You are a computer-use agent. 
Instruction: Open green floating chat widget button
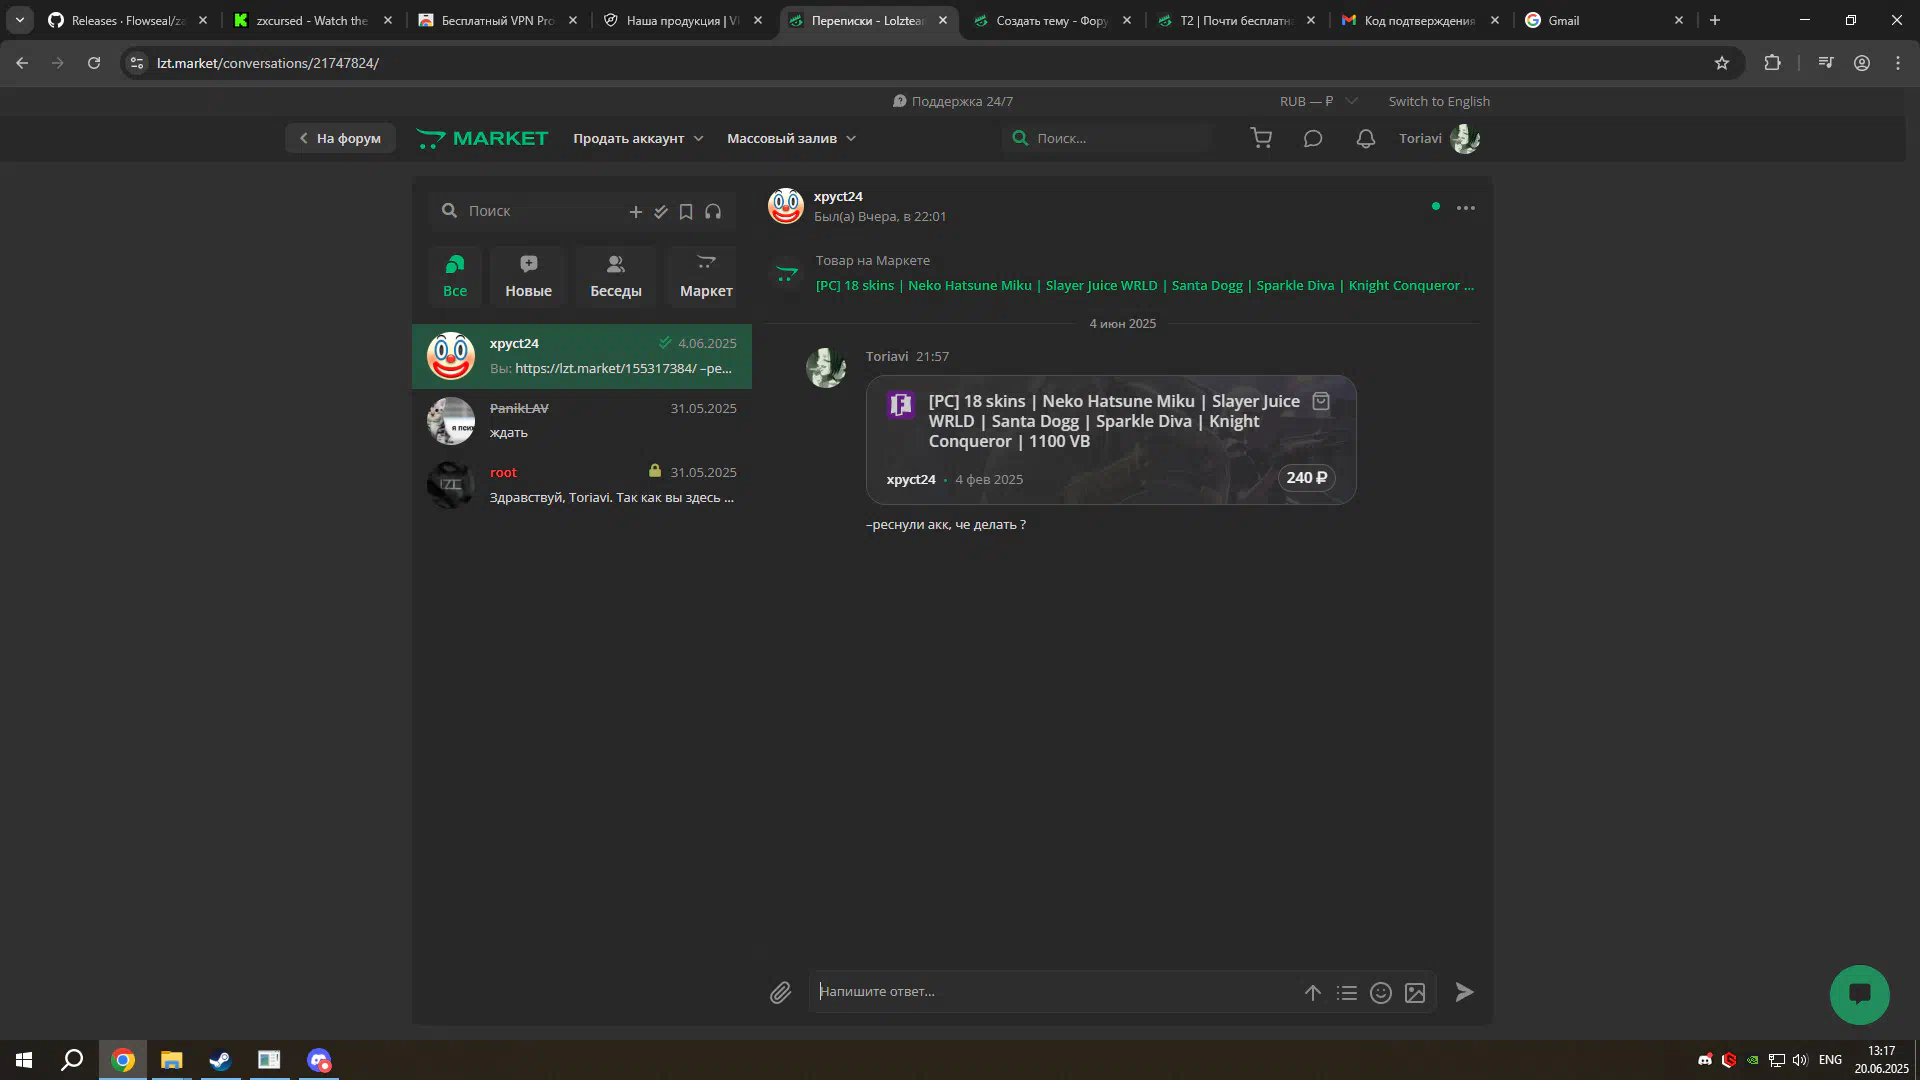tap(1860, 994)
